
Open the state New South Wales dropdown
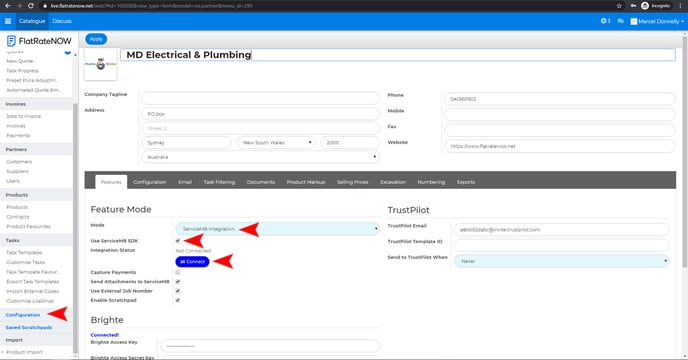276,143
